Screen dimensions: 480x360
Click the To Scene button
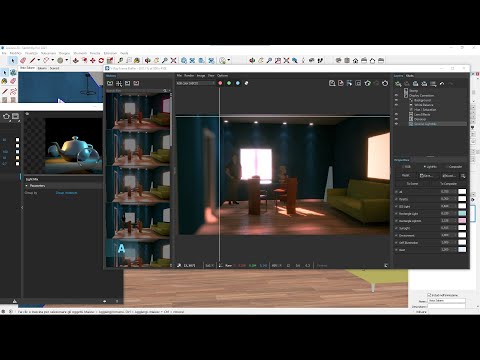[x=412, y=184]
